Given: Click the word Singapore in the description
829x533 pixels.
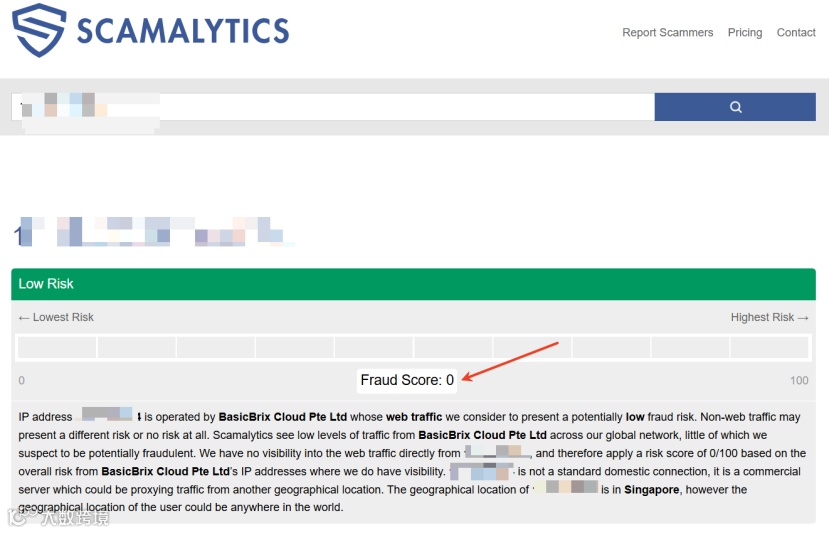Looking at the screenshot, I should coord(651,490).
